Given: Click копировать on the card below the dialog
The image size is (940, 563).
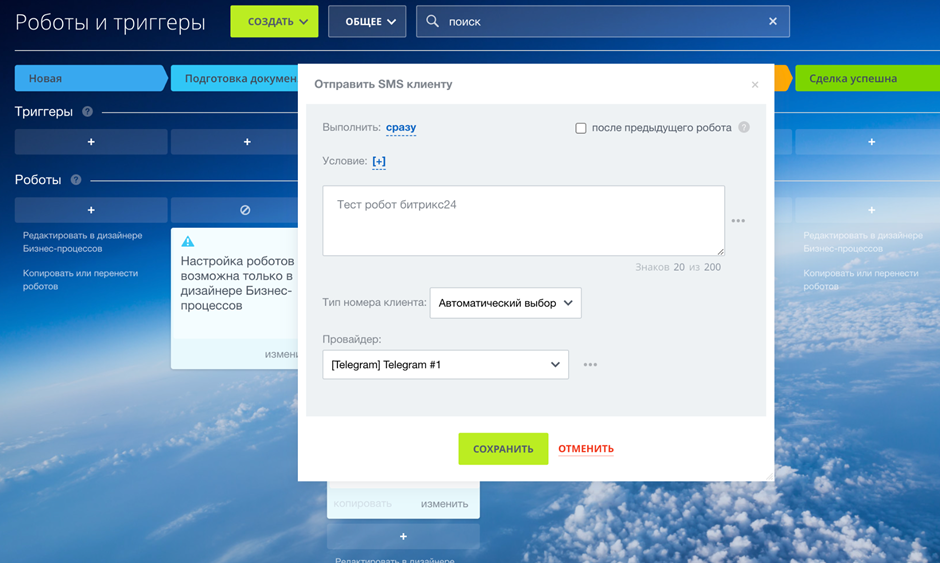Looking at the screenshot, I should click(x=362, y=504).
